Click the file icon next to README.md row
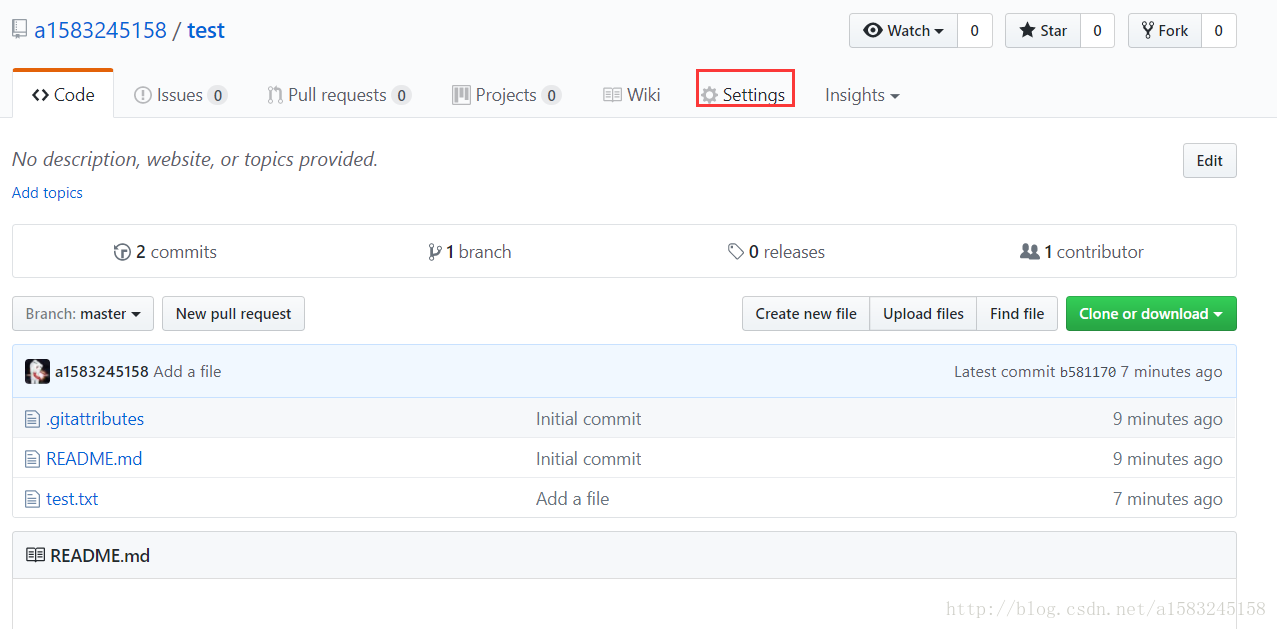This screenshot has height=629, width=1277. 32,459
